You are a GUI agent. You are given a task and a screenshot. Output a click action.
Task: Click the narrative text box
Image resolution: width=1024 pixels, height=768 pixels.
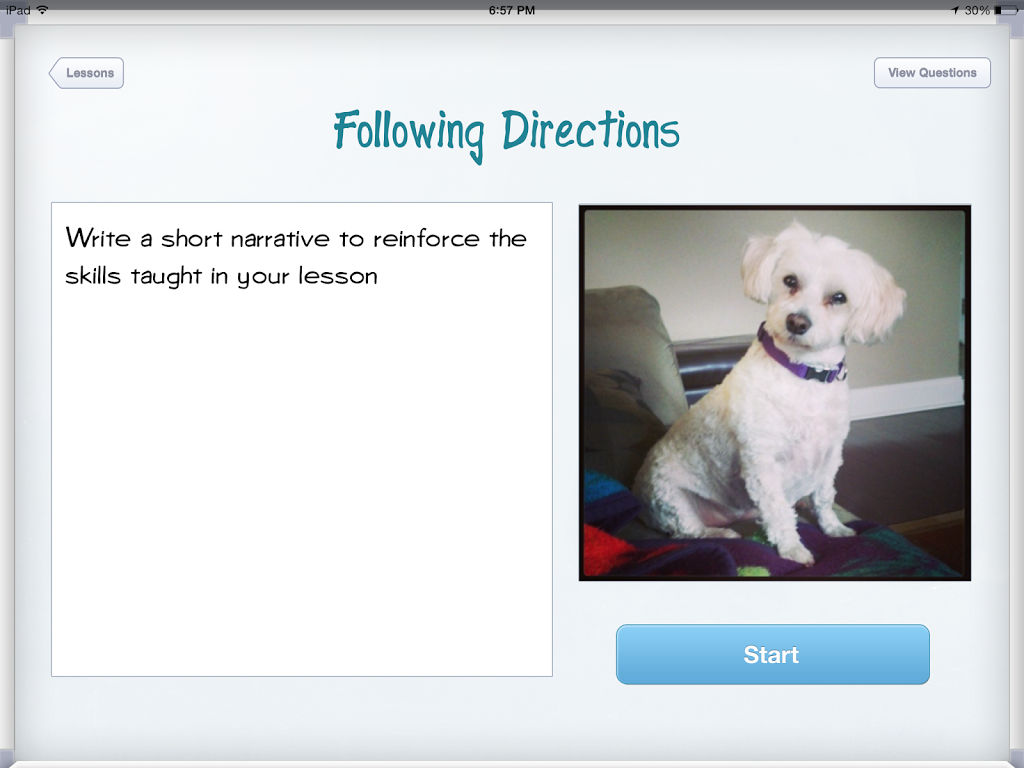click(x=302, y=440)
